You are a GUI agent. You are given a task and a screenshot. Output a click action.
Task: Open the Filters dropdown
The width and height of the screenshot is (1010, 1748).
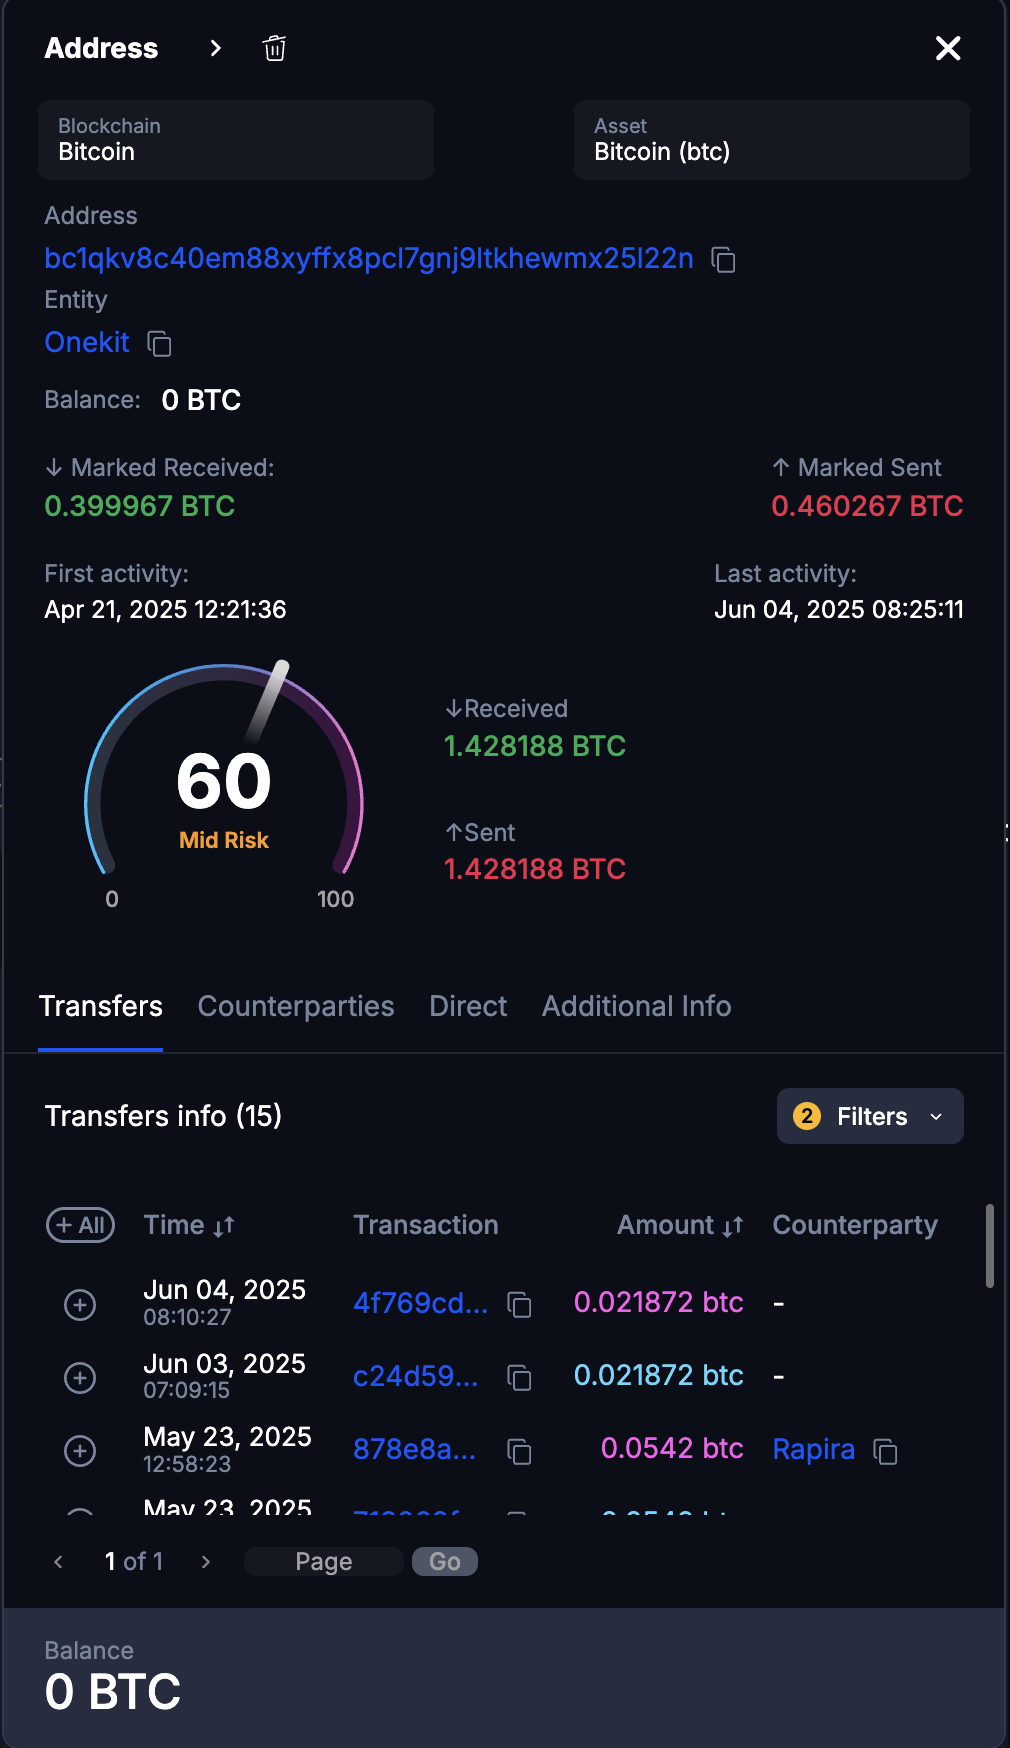[x=870, y=1116]
